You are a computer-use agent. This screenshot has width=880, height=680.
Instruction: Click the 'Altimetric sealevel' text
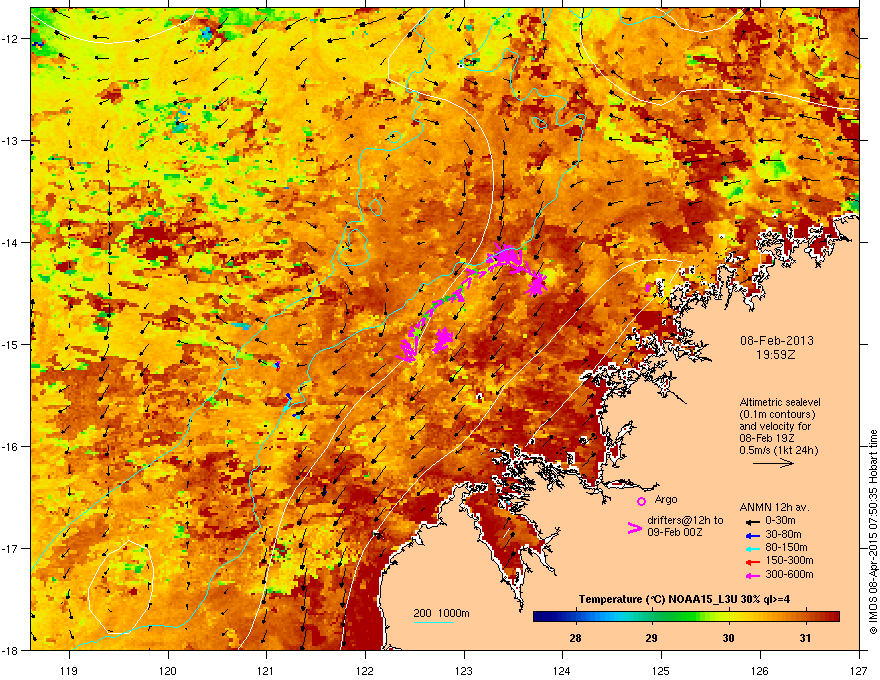(780, 402)
